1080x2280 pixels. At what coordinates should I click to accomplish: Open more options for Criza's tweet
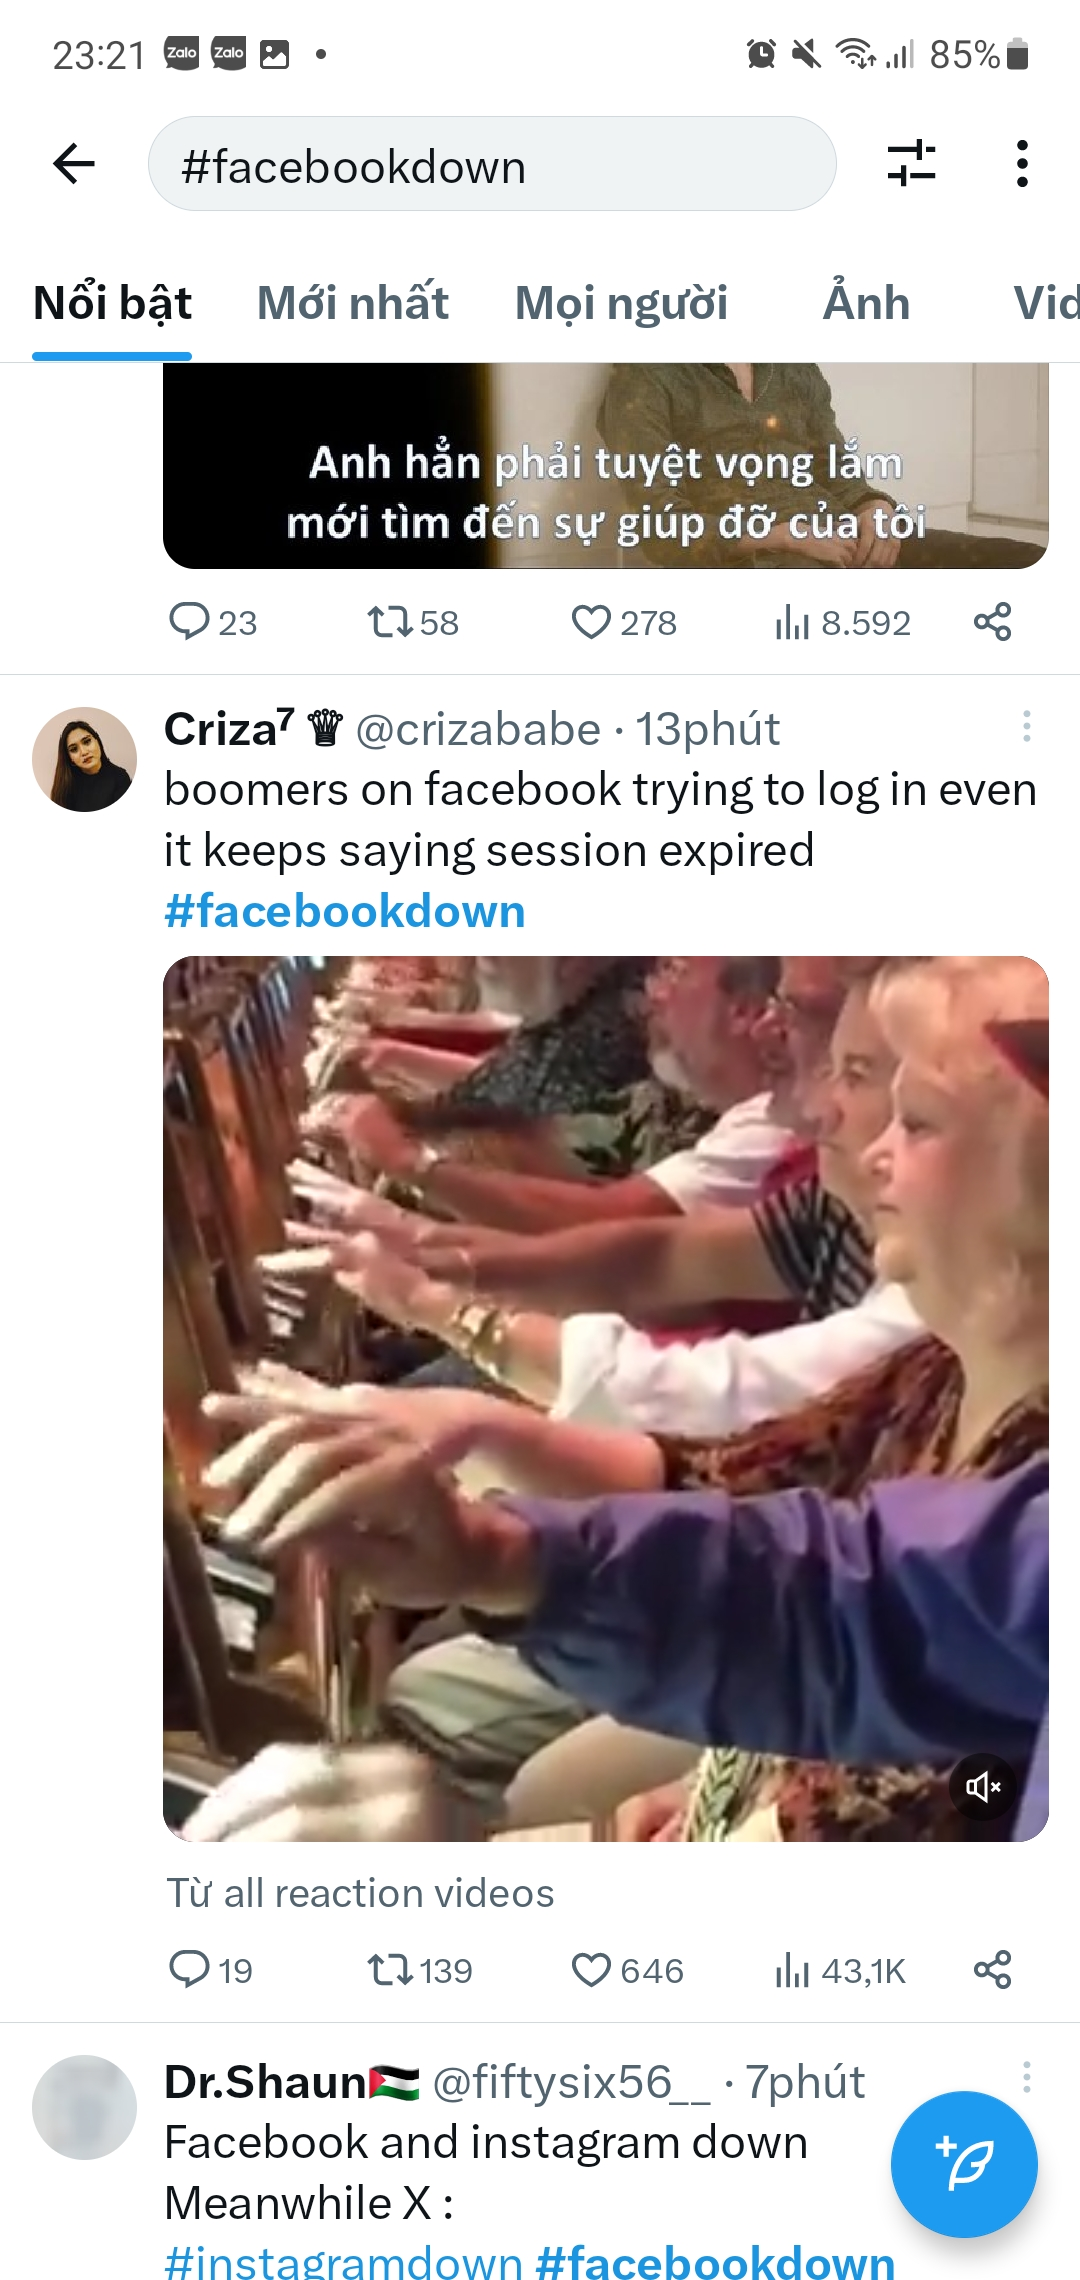(x=1026, y=727)
